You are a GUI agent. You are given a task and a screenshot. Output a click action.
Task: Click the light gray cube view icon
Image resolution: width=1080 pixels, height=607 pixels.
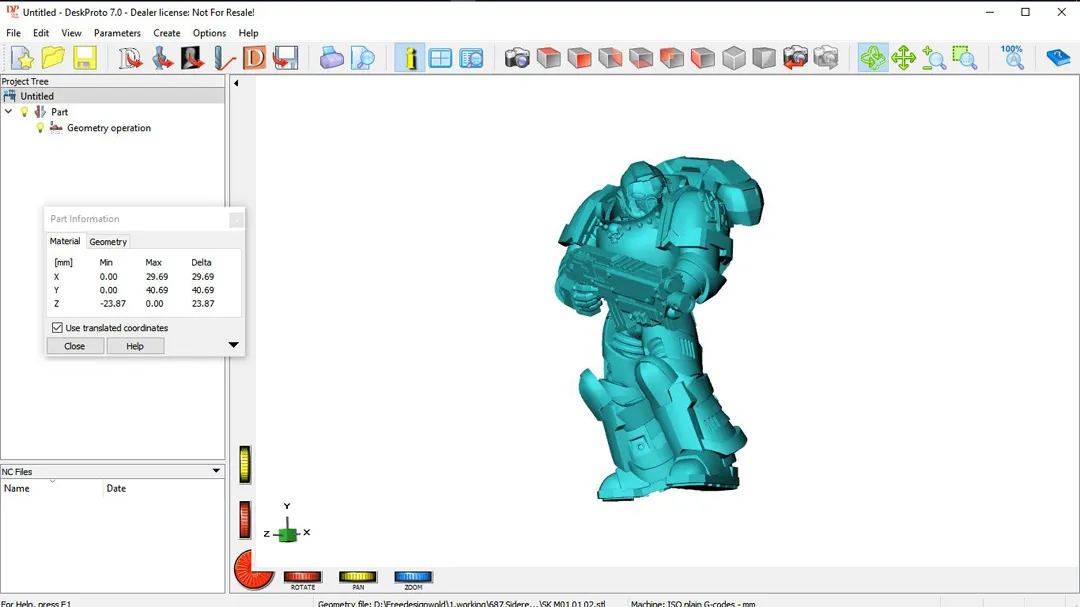pyautogui.click(x=734, y=58)
